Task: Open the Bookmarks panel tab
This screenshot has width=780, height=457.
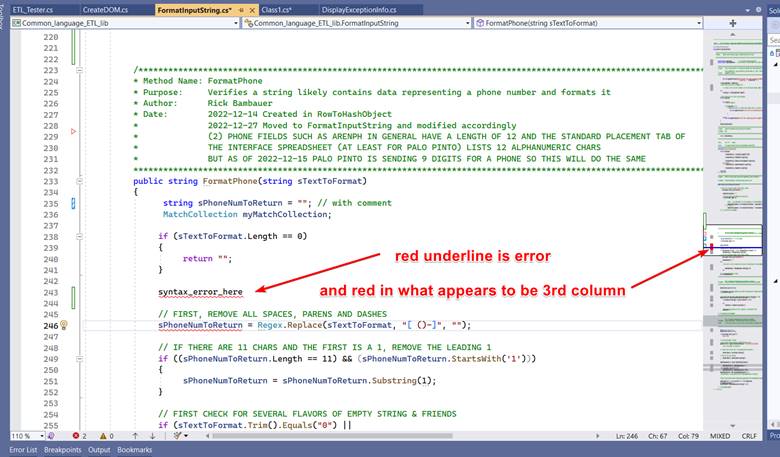Action: (135, 450)
